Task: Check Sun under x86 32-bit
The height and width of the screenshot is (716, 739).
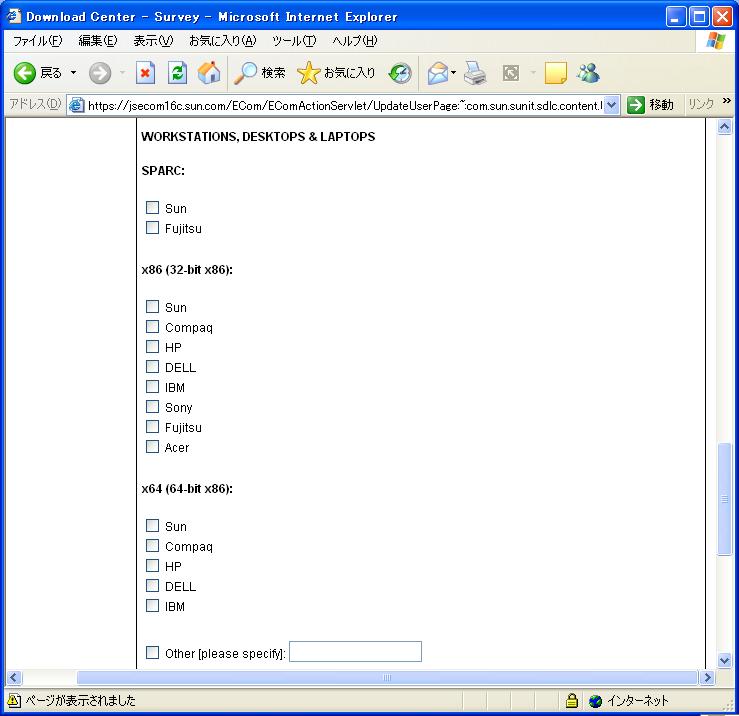Action: tap(152, 306)
